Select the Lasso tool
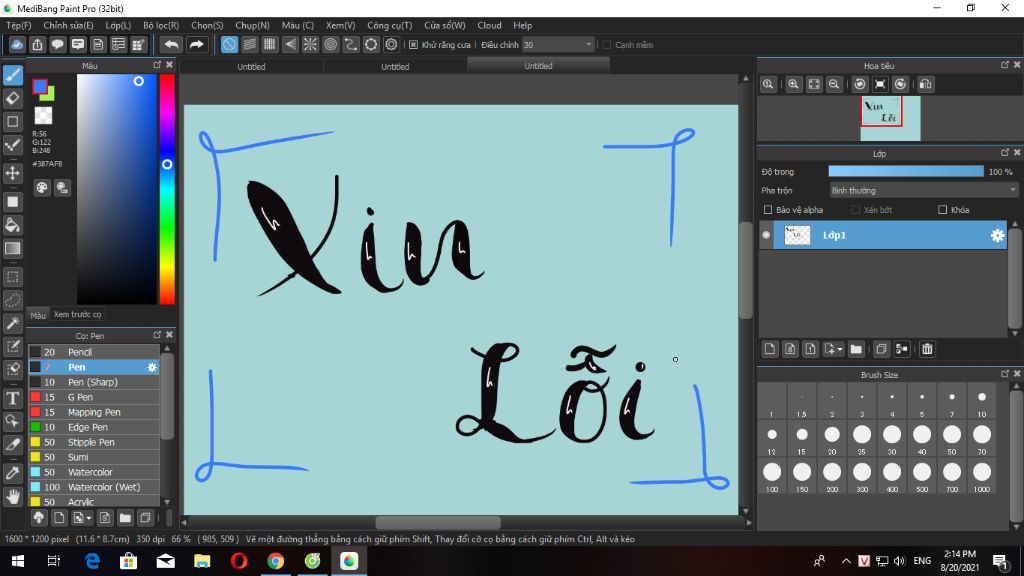The width and height of the screenshot is (1024, 576). click(x=13, y=300)
